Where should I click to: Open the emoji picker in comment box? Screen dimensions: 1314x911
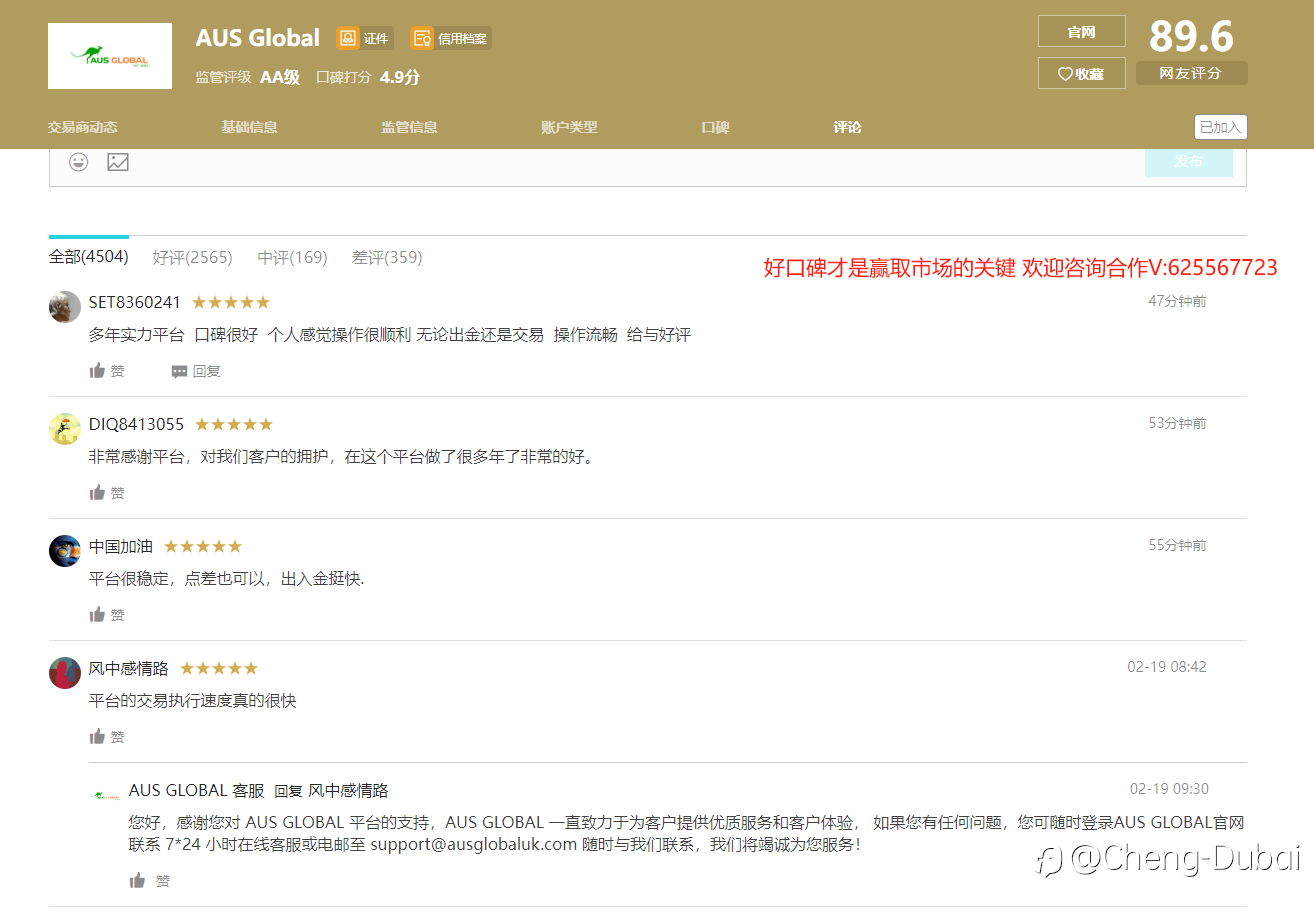point(78,161)
